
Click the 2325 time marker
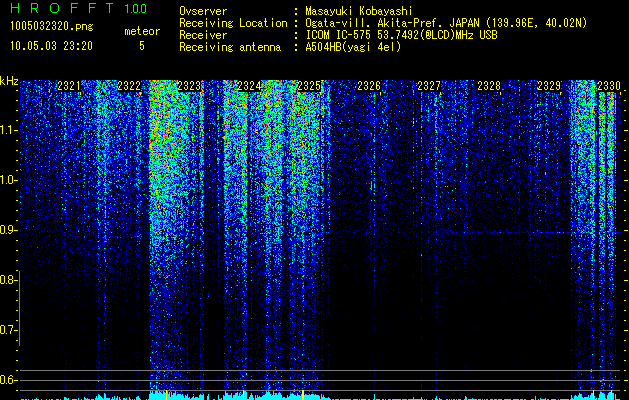[309, 86]
